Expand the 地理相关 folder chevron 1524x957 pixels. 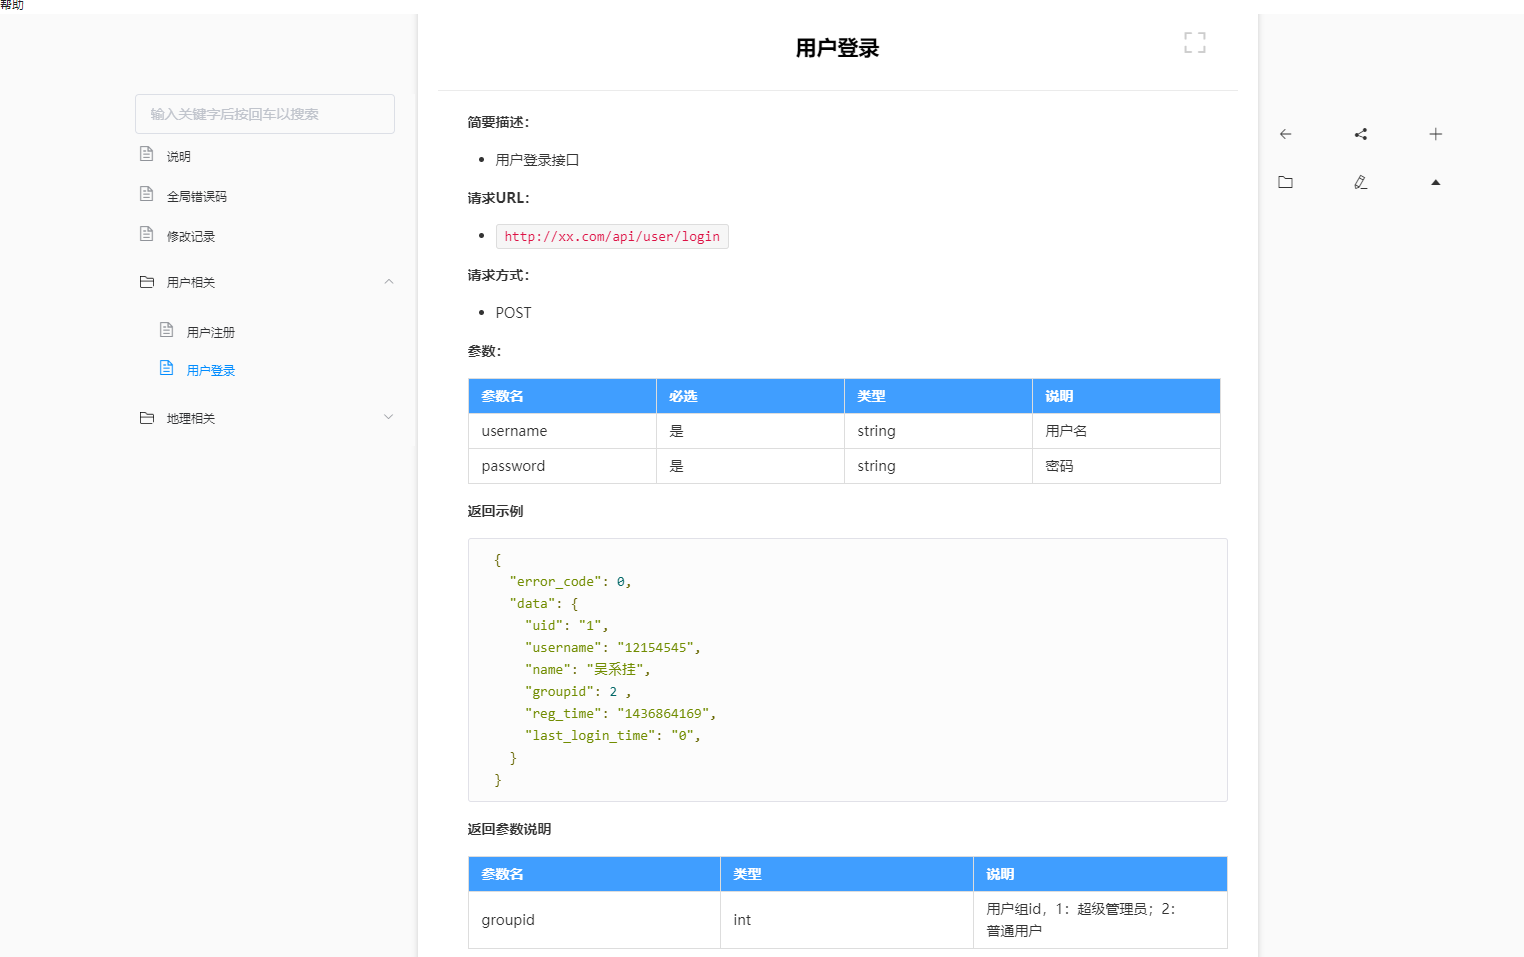click(389, 417)
